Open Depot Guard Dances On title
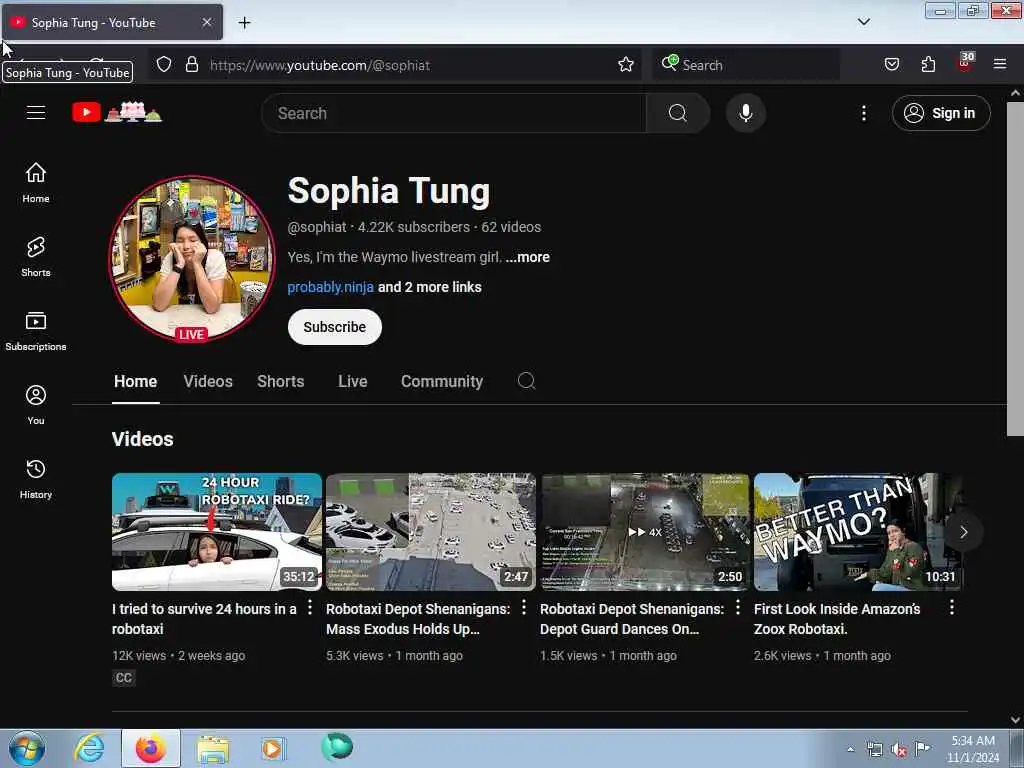The image size is (1024, 768). (x=632, y=618)
